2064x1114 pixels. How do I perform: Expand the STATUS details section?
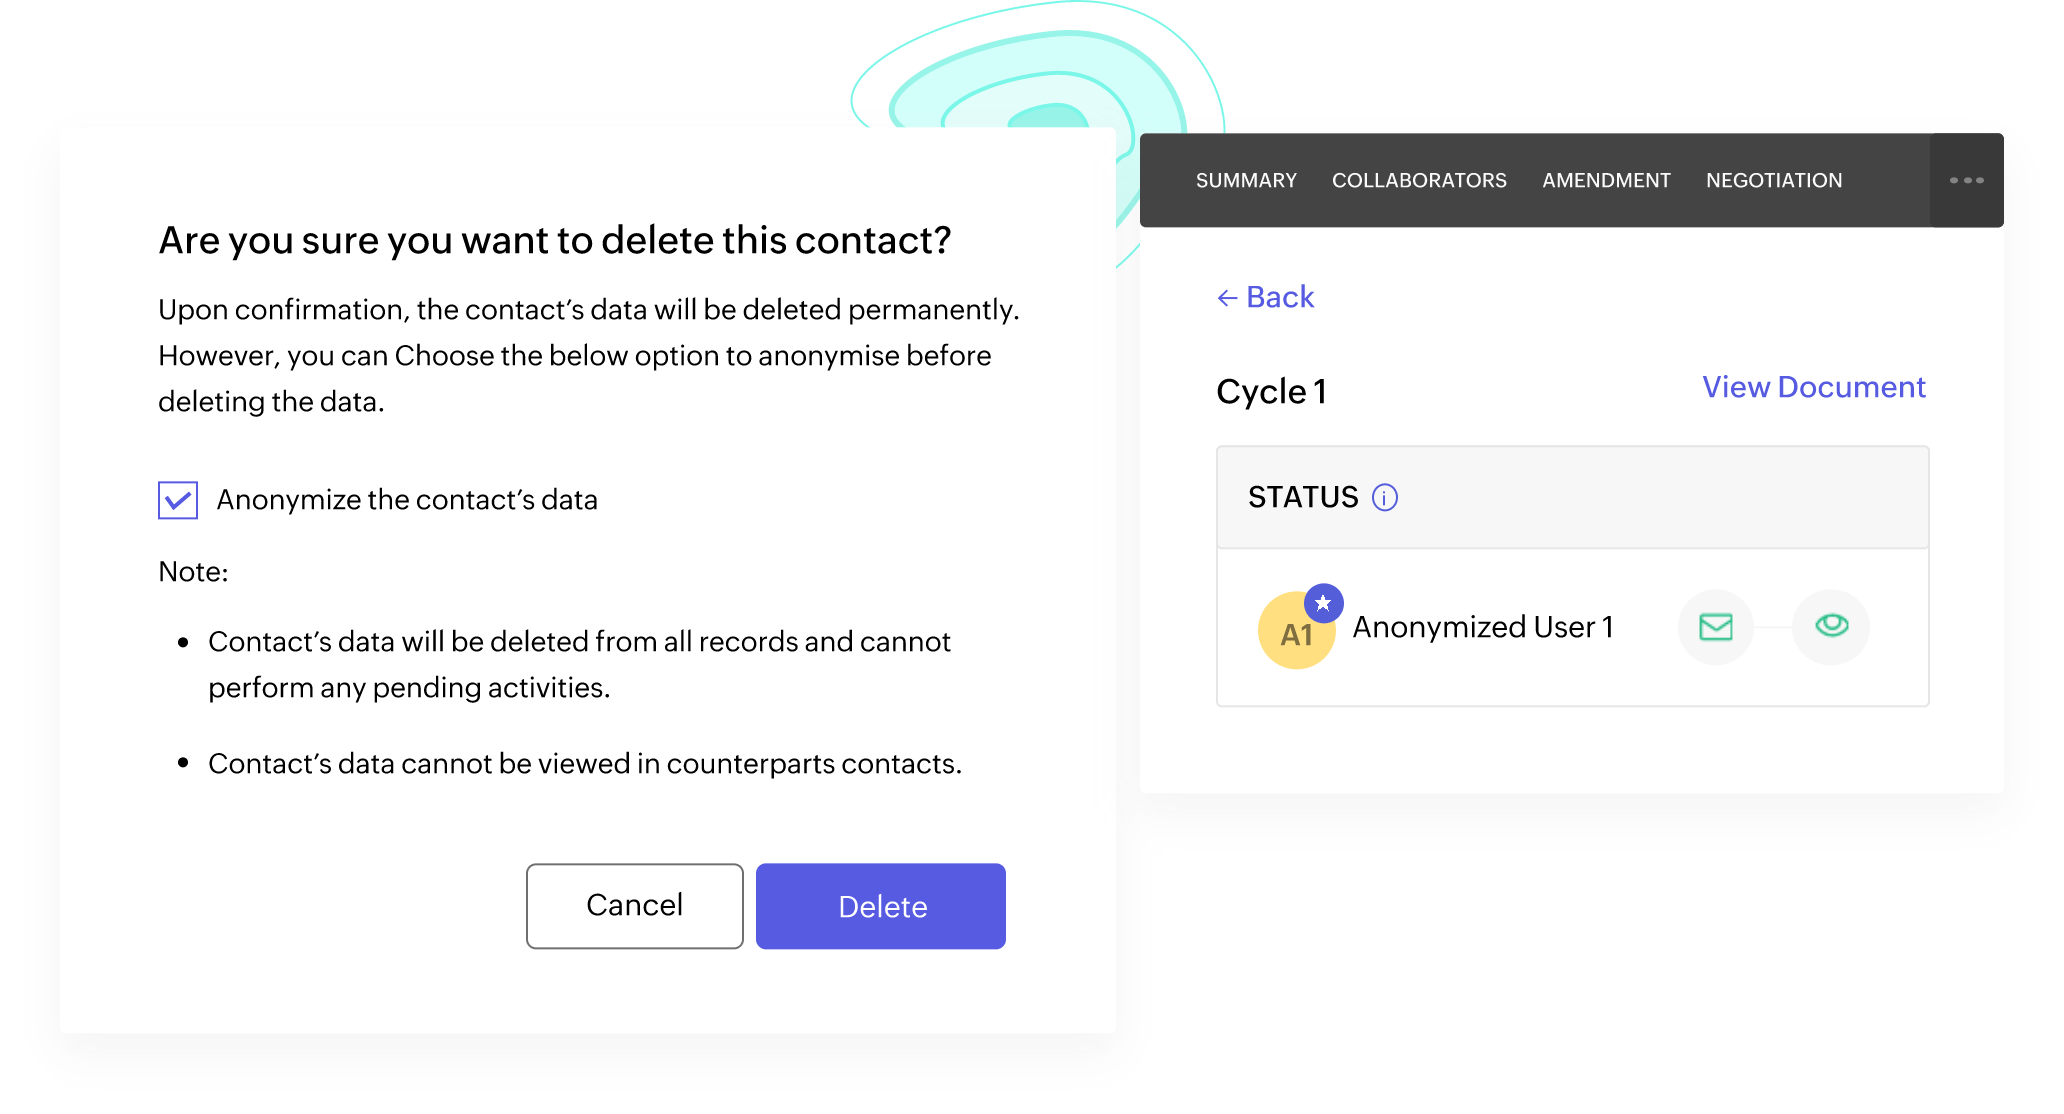click(x=1384, y=497)
